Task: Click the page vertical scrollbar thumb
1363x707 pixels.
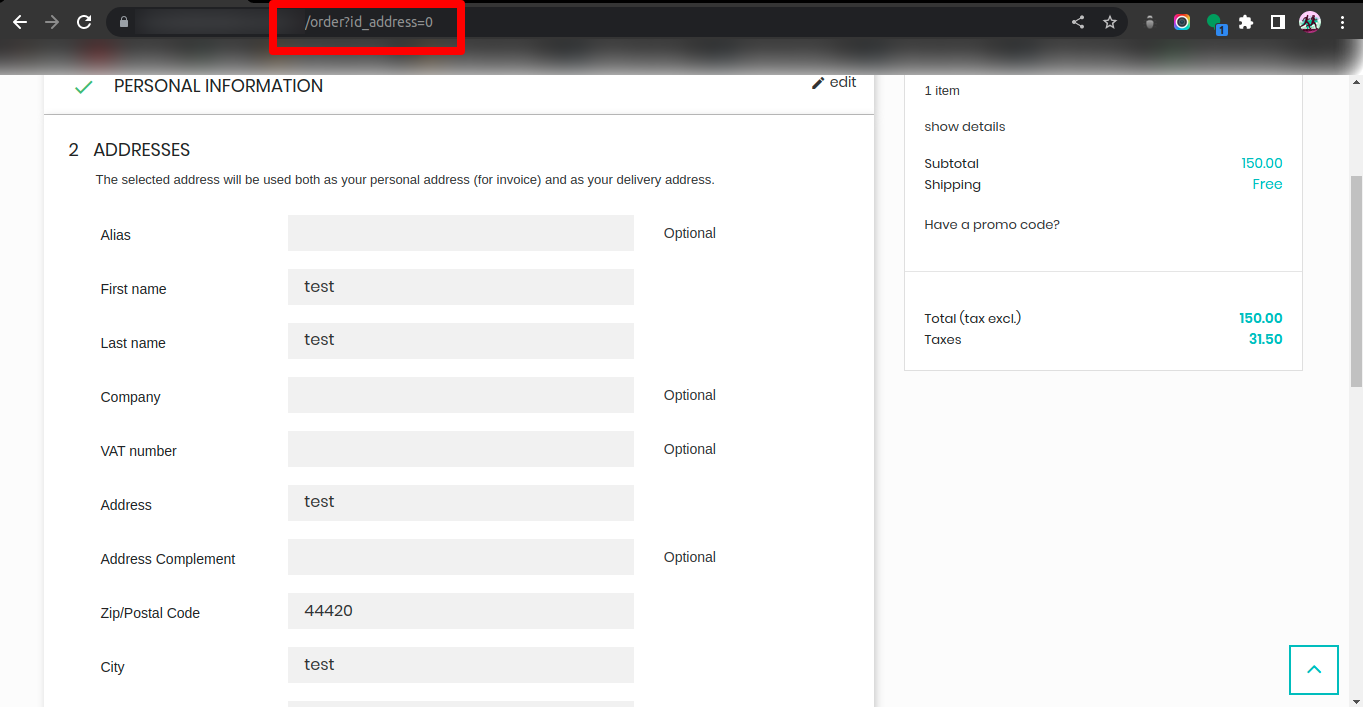Action: [x=1356, y=281]
